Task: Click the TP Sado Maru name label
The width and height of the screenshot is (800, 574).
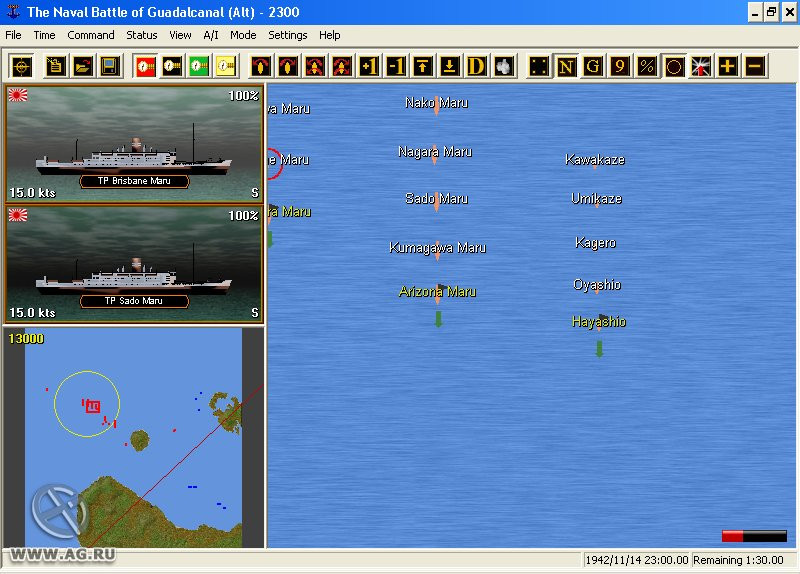Action: click(134, 301)
